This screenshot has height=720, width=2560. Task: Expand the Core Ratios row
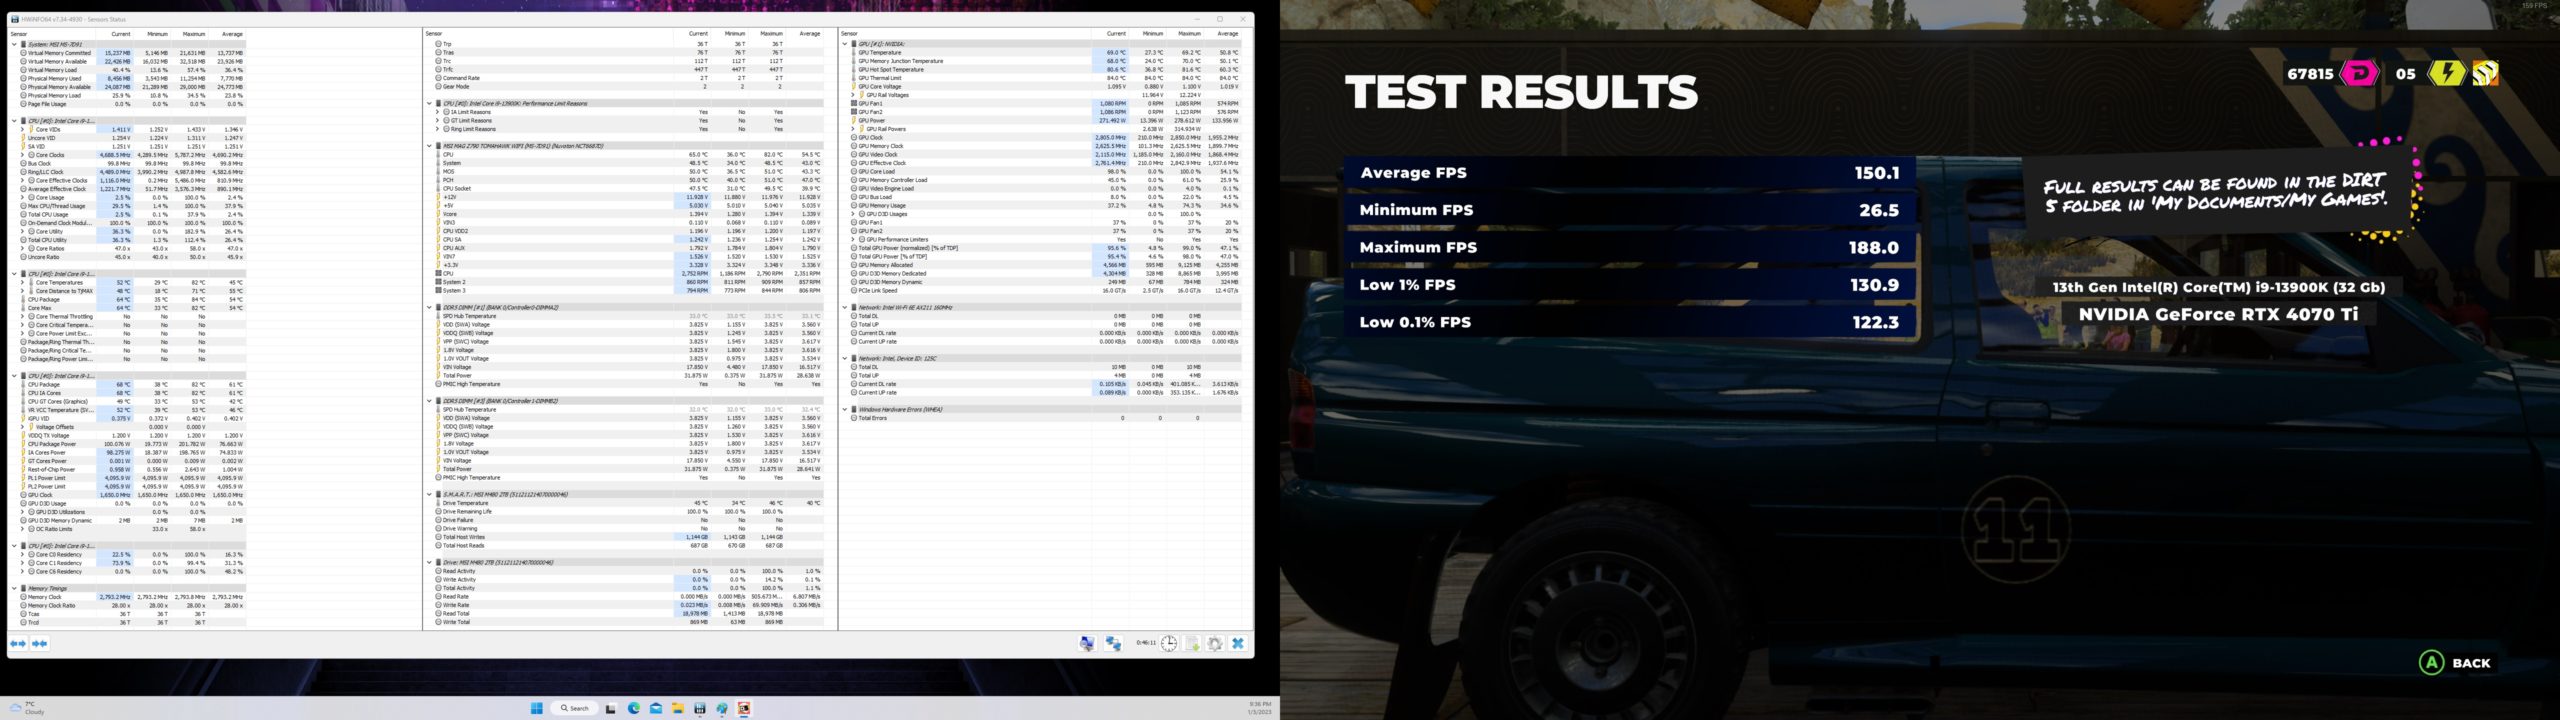coord(22,248)
